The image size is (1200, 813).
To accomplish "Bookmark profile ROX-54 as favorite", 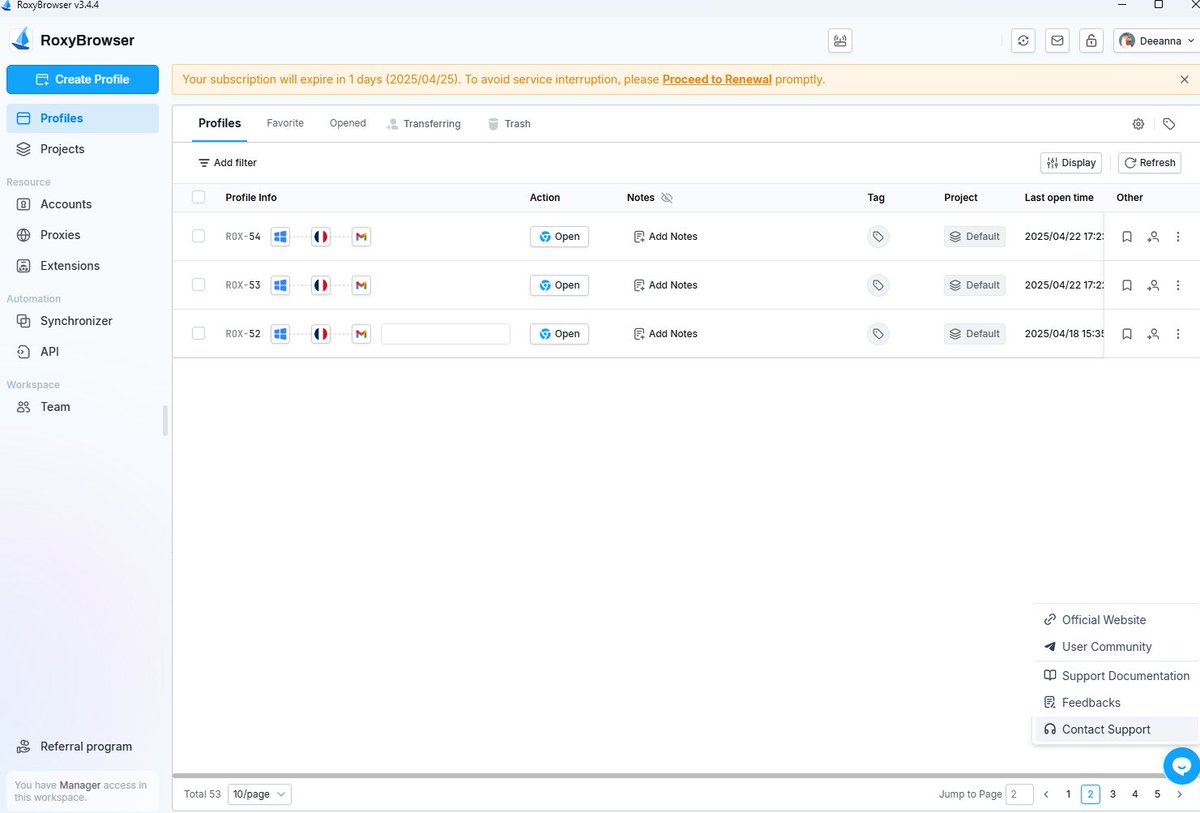I will (x=1127, y=237).
